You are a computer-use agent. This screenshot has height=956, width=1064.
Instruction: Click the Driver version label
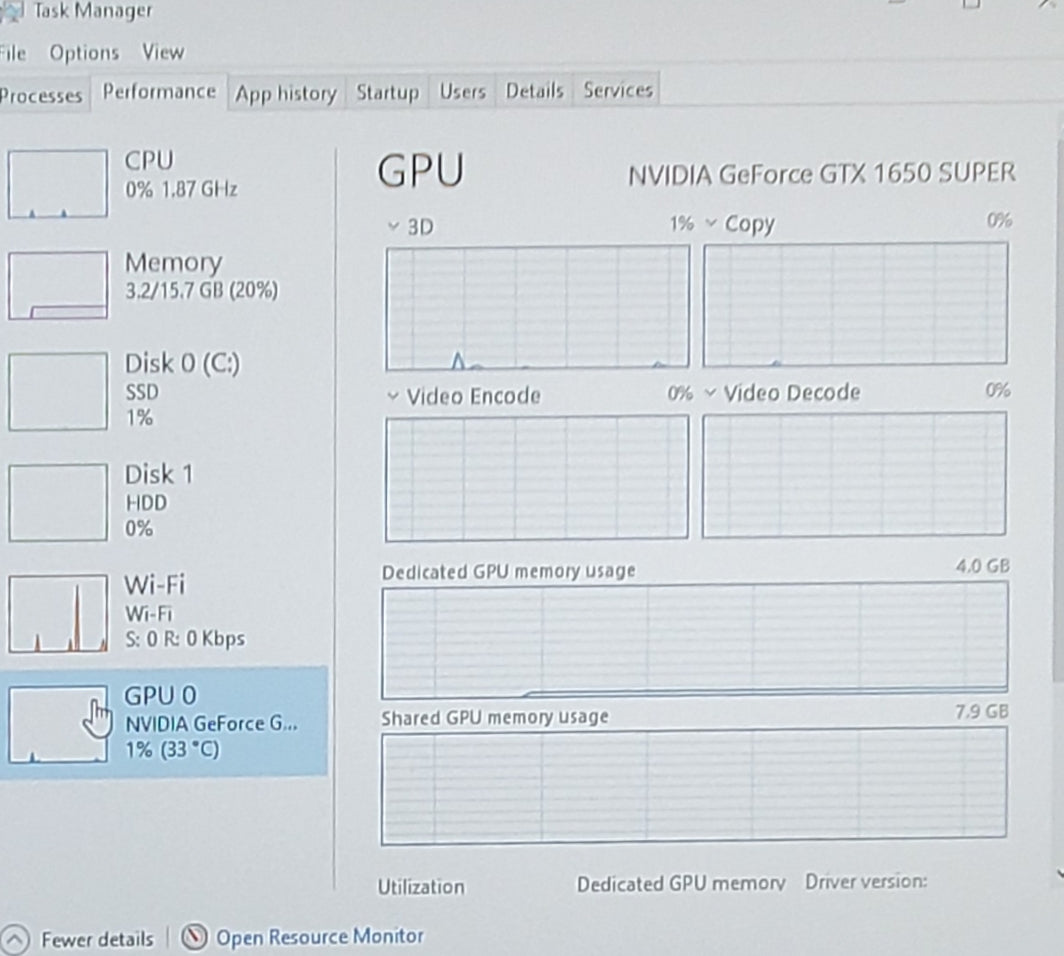(x=866, y=881)
